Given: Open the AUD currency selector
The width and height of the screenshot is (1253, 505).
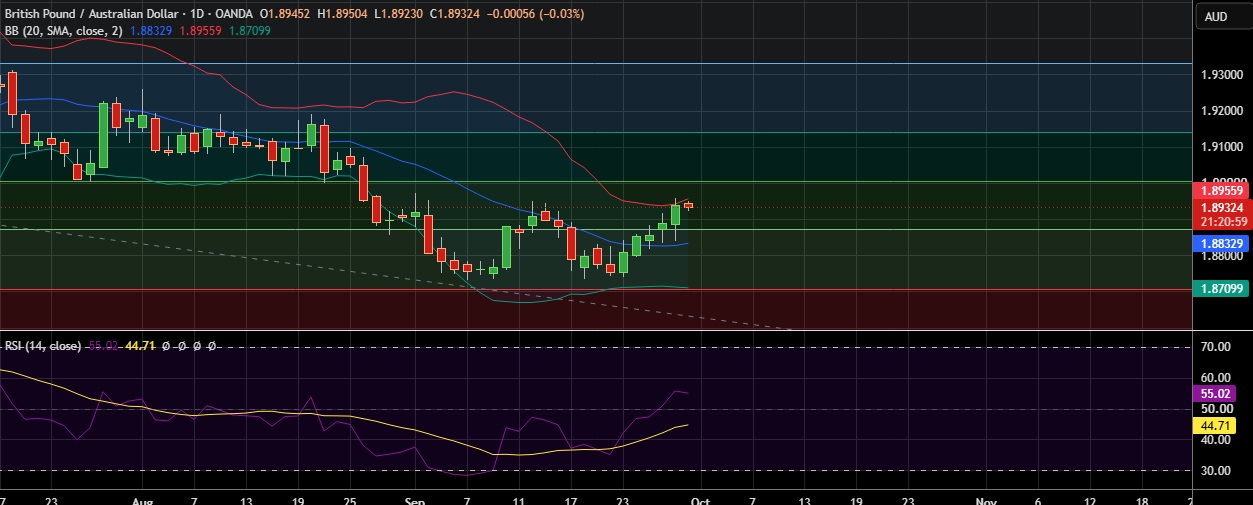Looking at the screenshot, I should (x=1216, y=16).
